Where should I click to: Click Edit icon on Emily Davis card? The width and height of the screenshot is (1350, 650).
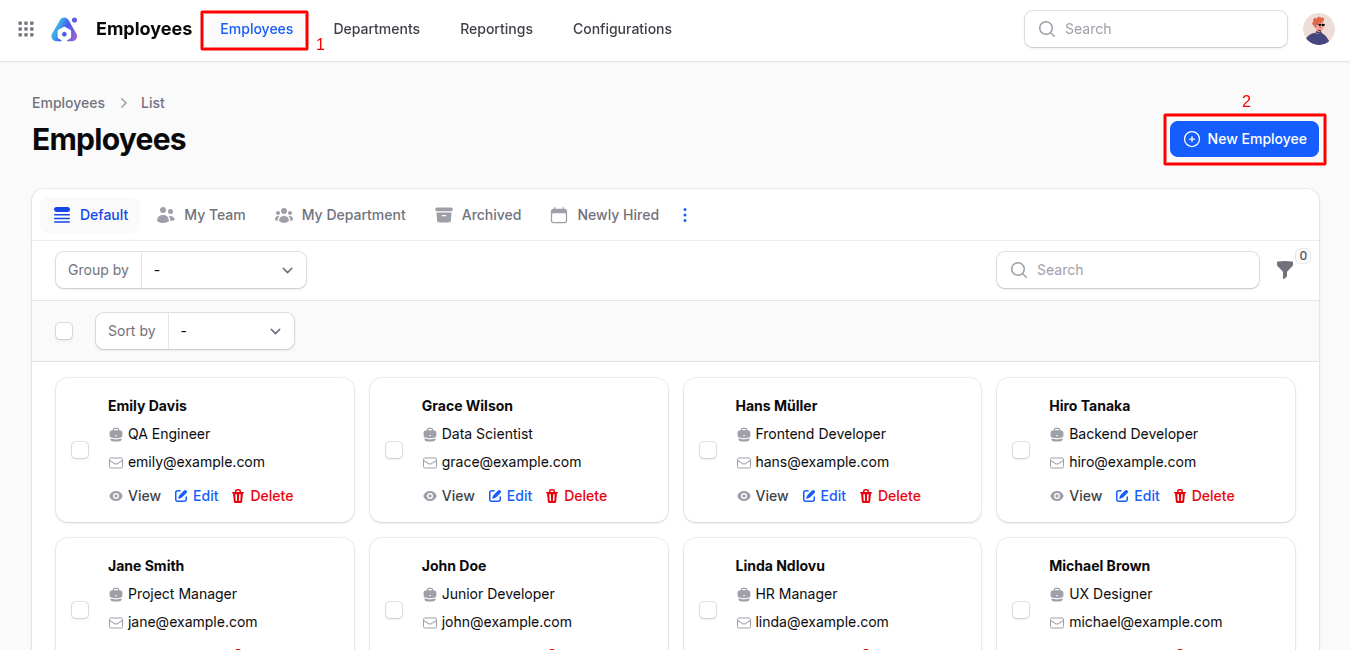(x=182, y=496)
